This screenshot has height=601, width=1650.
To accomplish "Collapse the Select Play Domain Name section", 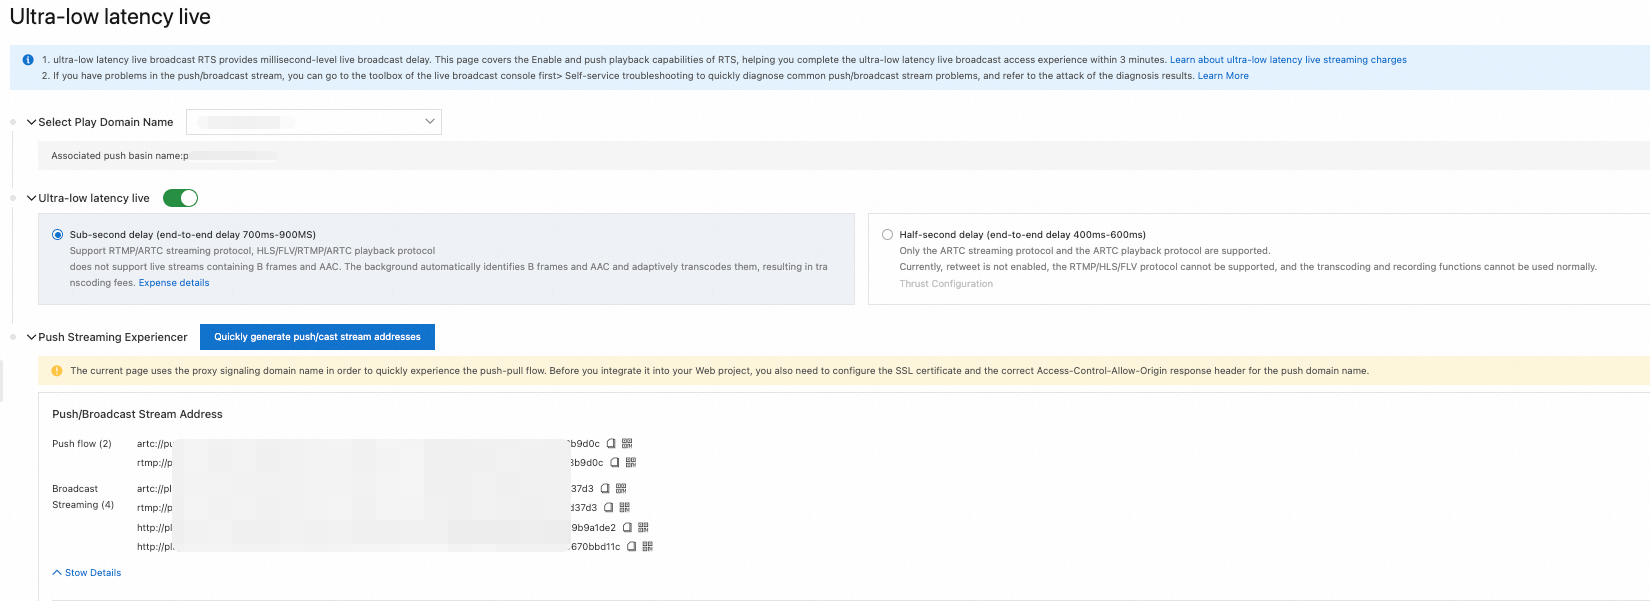I will coord(31,122).
